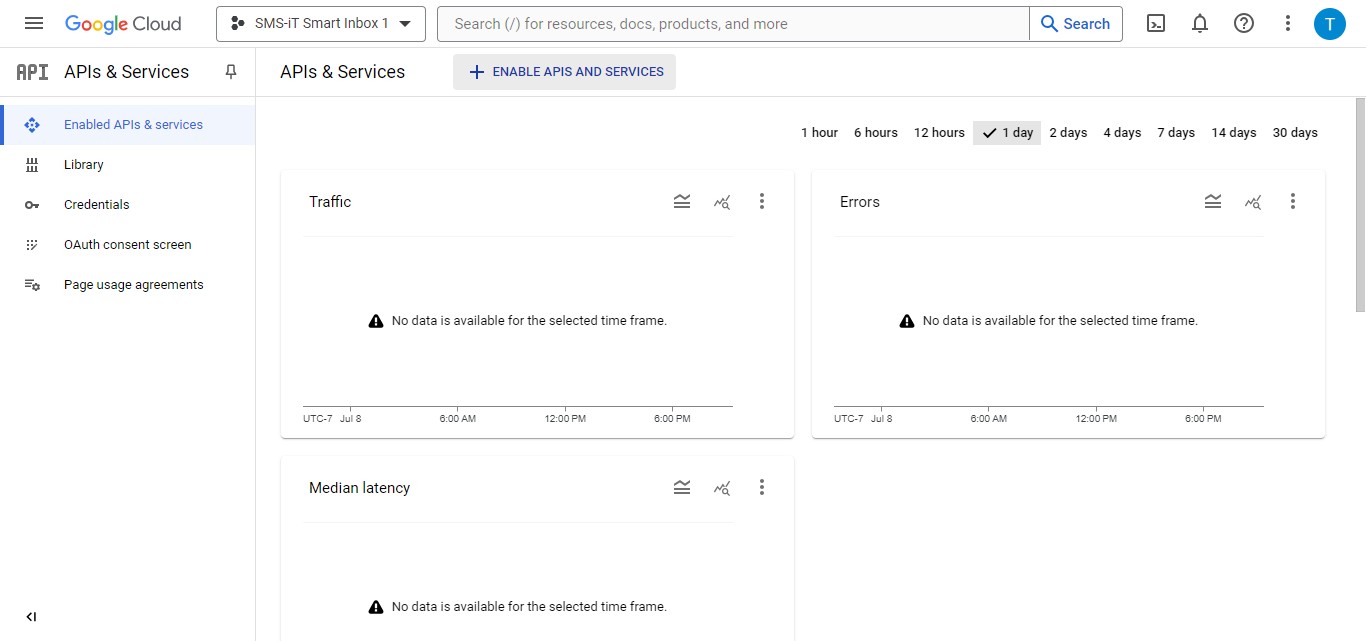Screen dimensions: 1366x641
Task: Select the 12 hours interval option
Action: click(938, 132)
